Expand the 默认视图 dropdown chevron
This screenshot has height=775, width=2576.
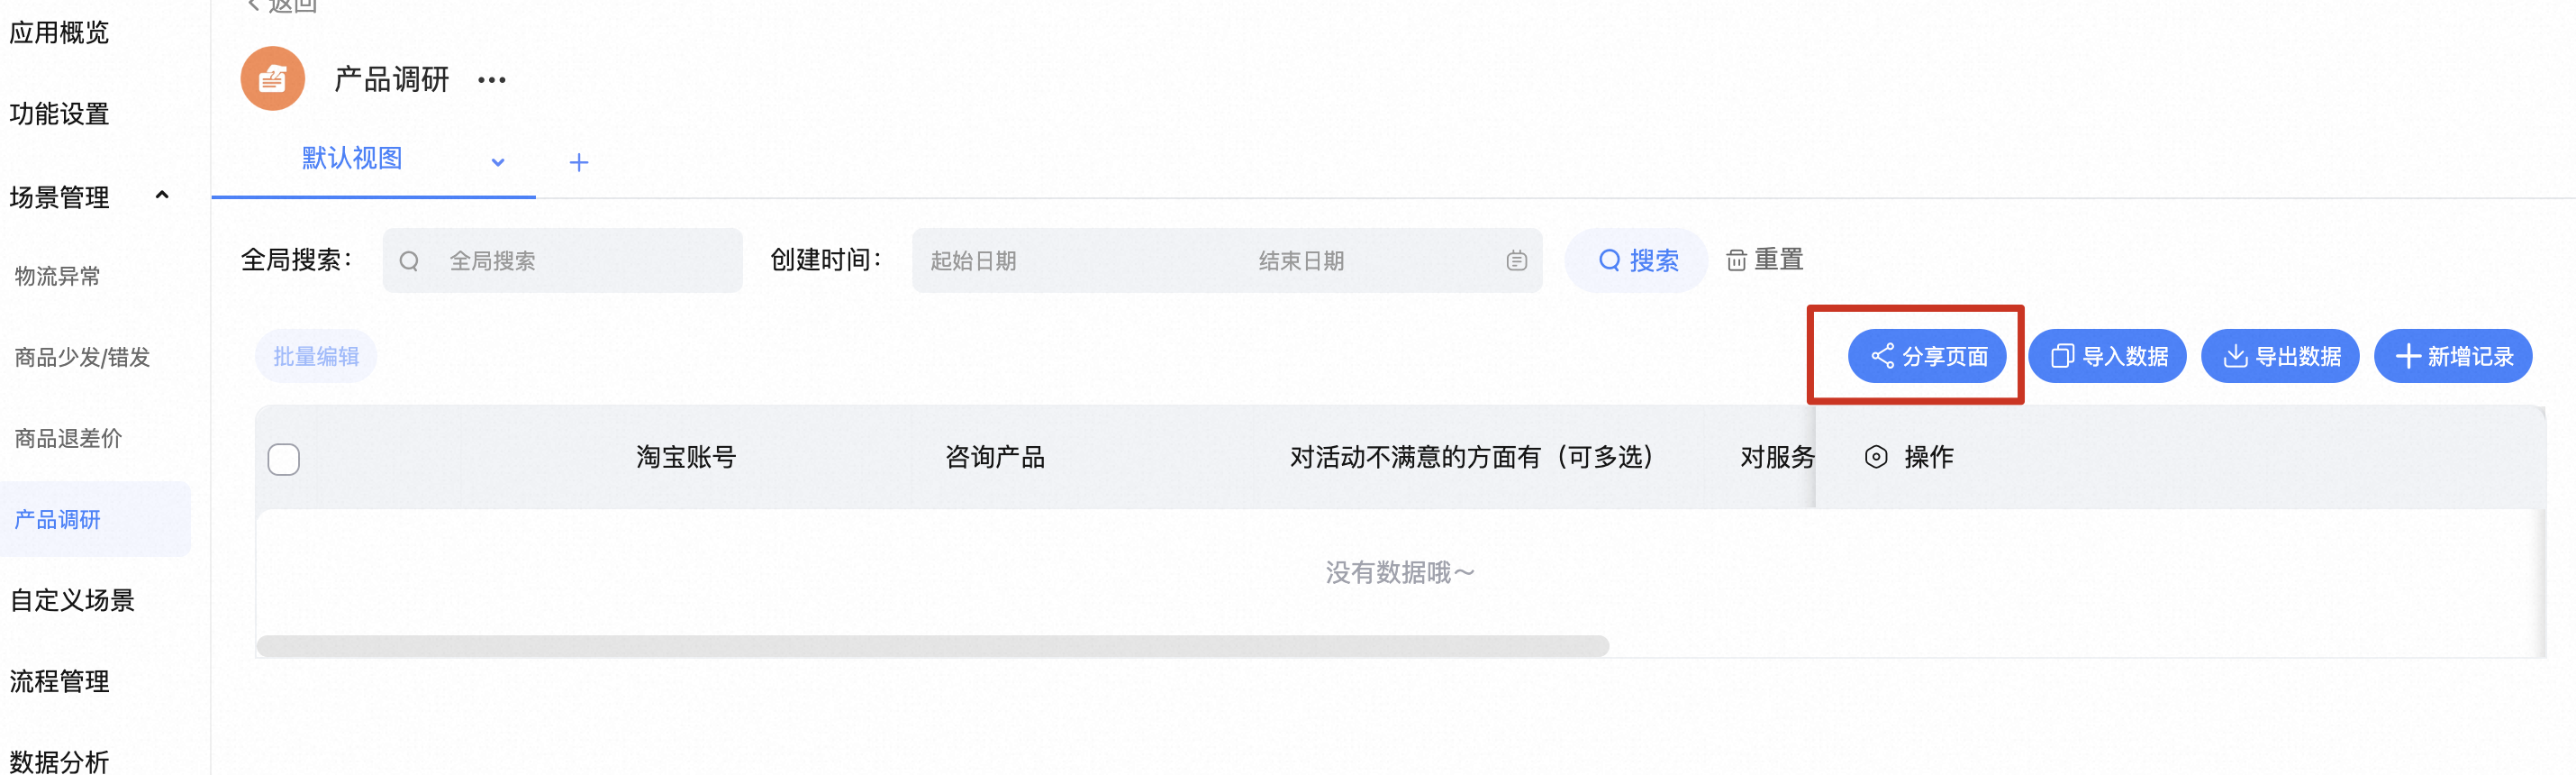coord(497,162)
